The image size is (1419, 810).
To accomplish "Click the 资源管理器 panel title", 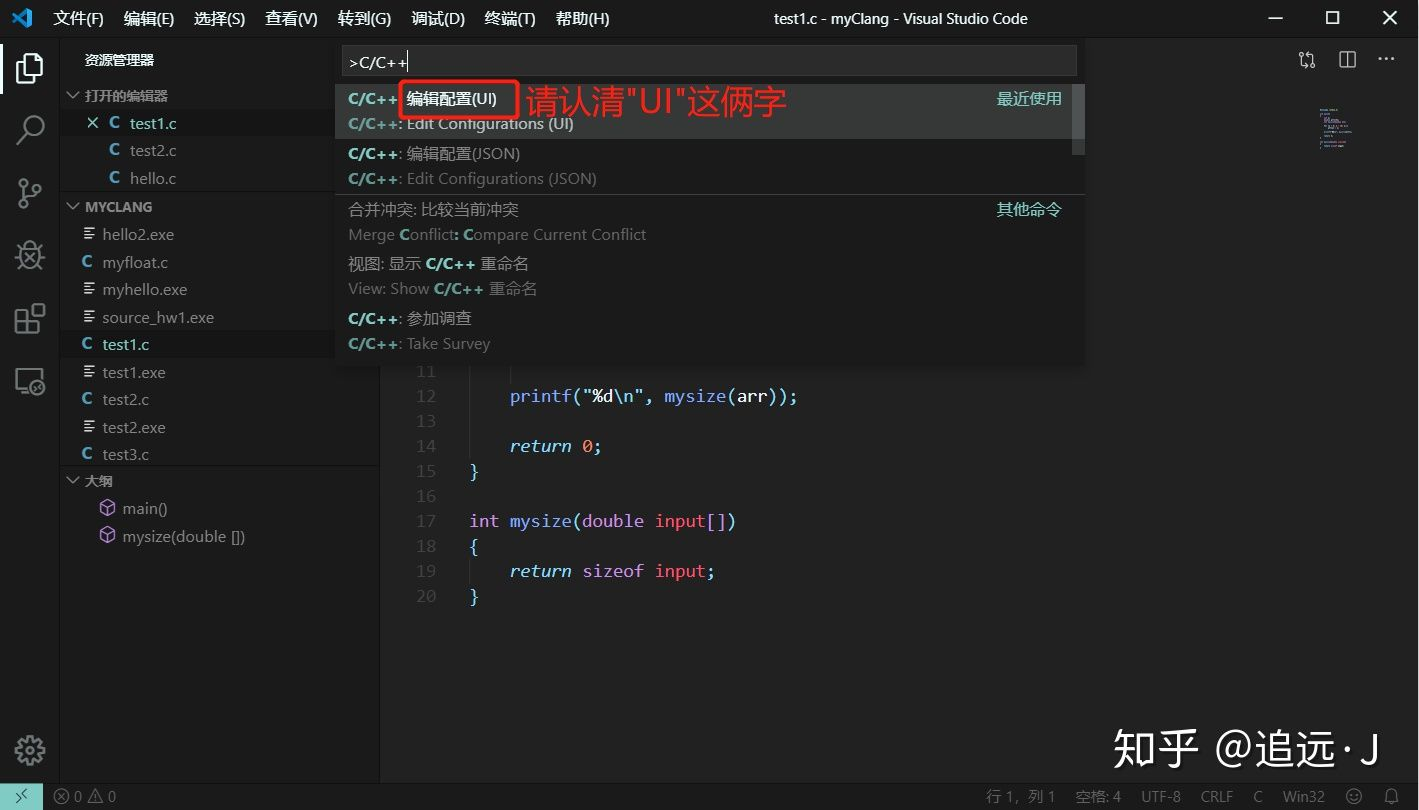I will point(119,60).
